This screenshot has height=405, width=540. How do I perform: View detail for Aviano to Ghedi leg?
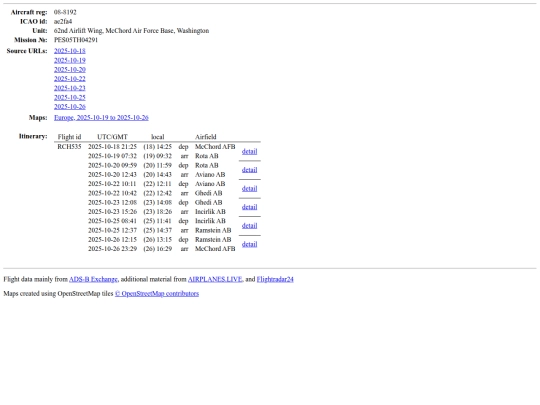(x=249, y=189)
